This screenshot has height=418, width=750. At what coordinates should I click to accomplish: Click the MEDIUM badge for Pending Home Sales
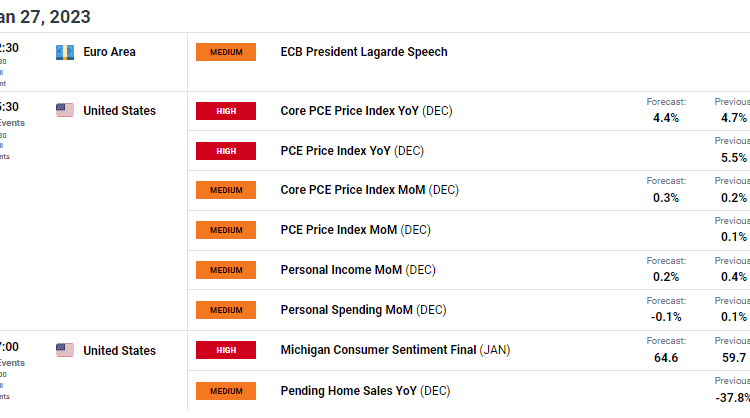[x=226, y=390]
